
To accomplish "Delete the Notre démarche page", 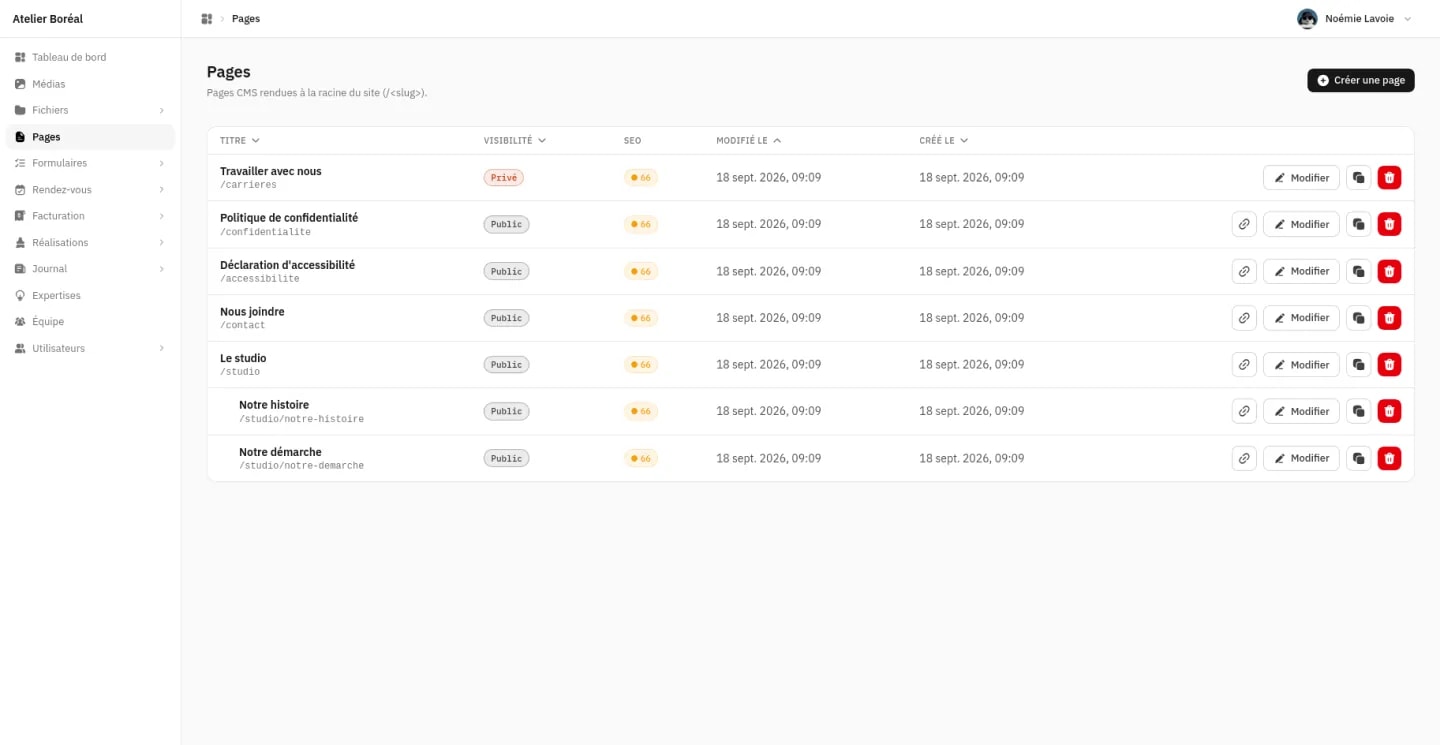I will coord(1389,458).
